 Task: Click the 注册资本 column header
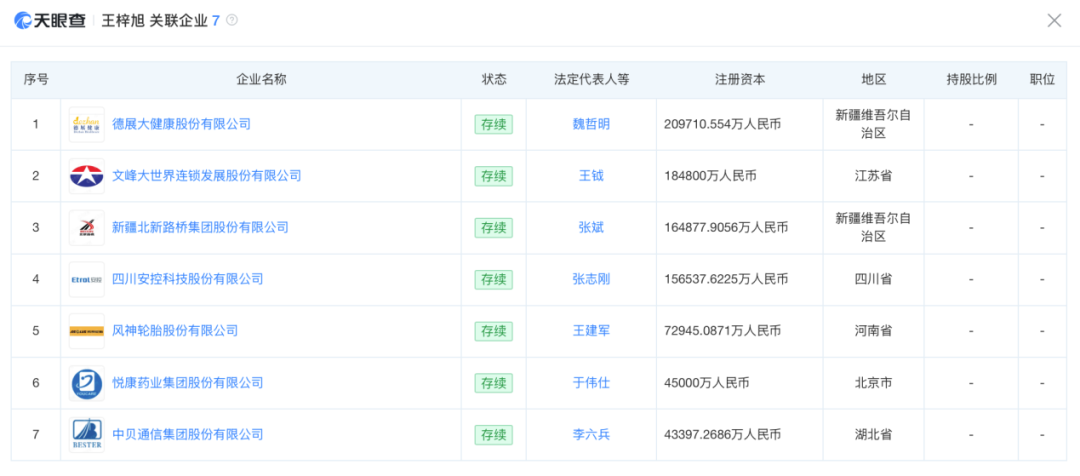tap(740, 80)
